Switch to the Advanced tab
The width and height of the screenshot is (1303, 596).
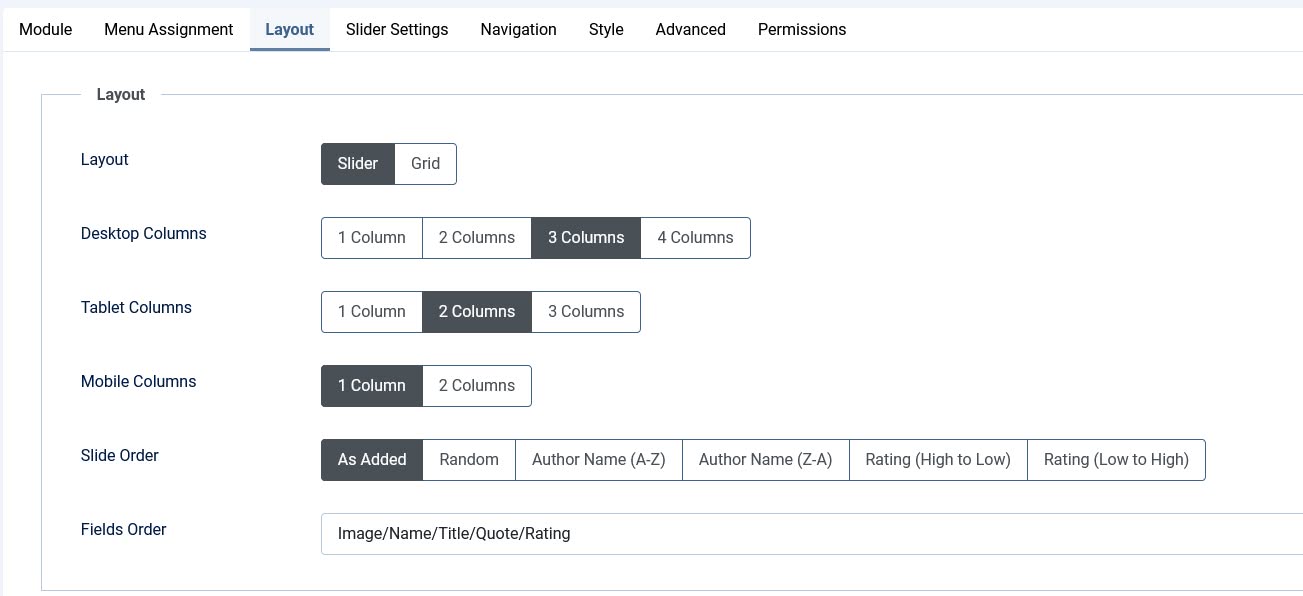(x=690, y=29)
